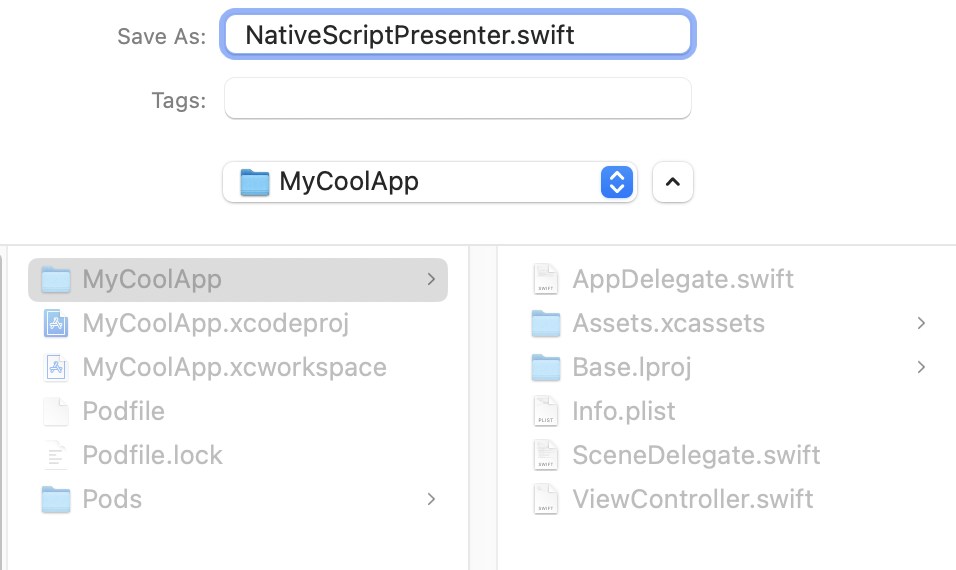The image size is (956, 570).
Task: Click the folder icon in the location popup
Action: tap(255, 182)
